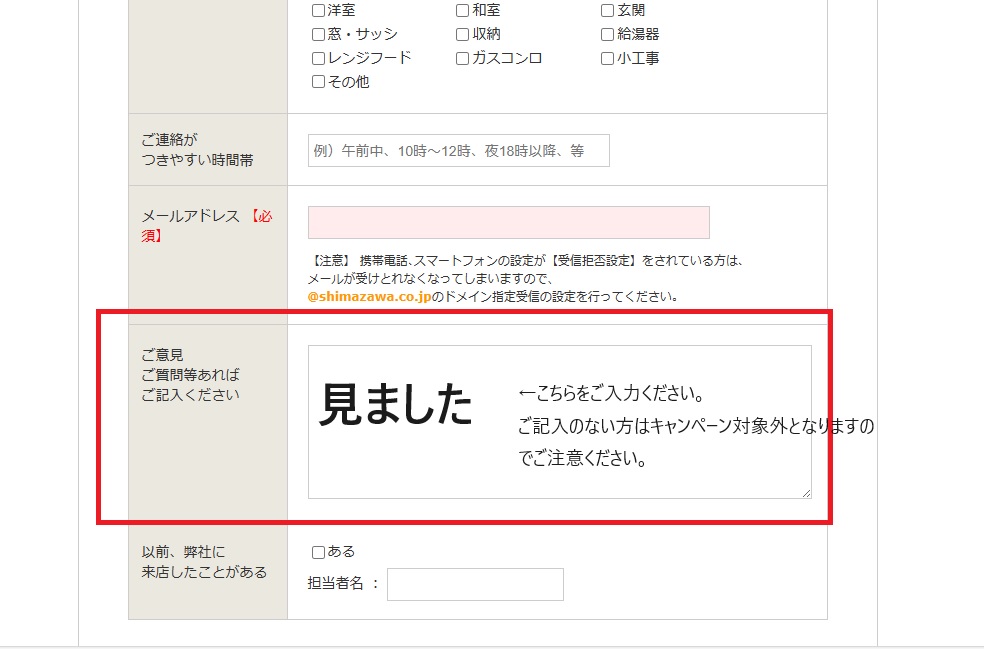Click the 以前、弊社に来店したことがある label
This screenshot has width=984, height=649.
[x=204, y=562]
